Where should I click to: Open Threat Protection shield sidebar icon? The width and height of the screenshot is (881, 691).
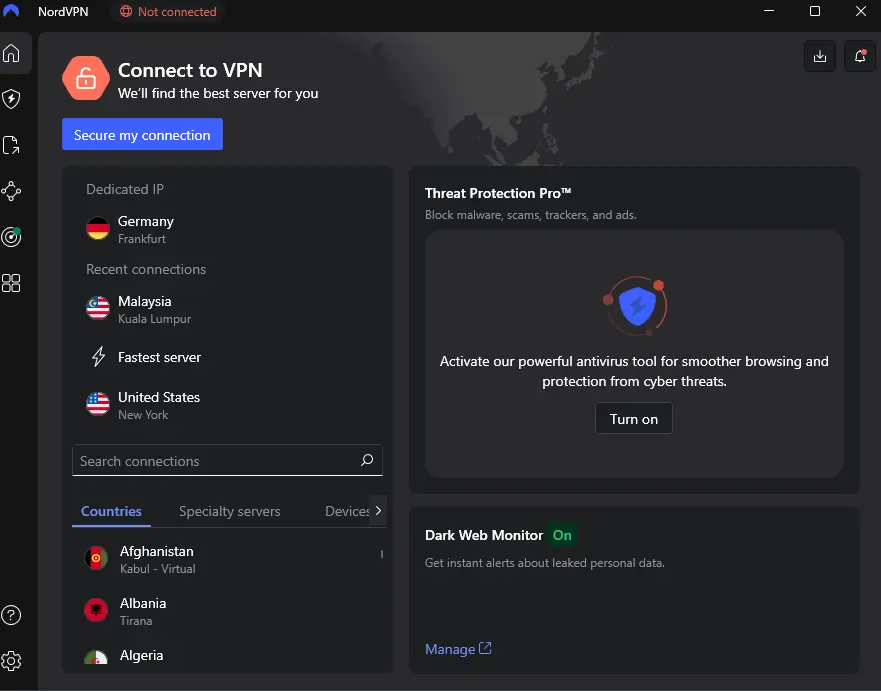(x=11, y=99)
